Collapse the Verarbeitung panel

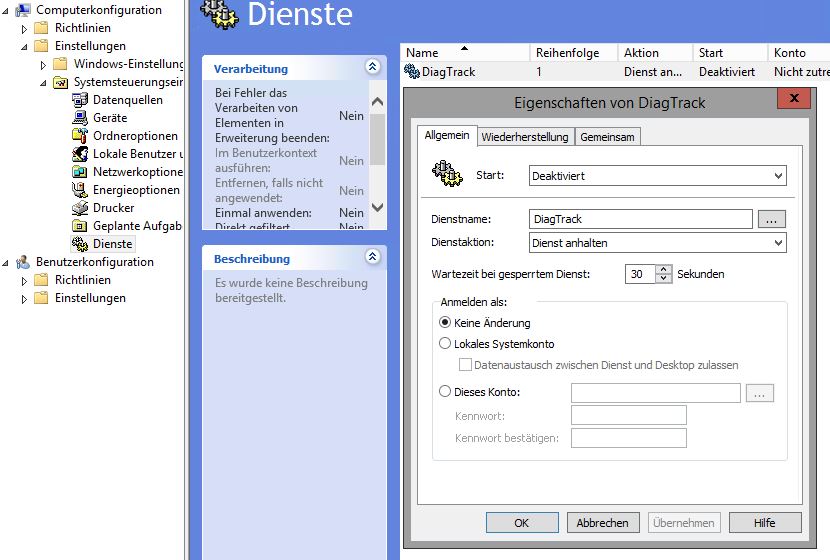pyautogui.click(x=373, y=67)
